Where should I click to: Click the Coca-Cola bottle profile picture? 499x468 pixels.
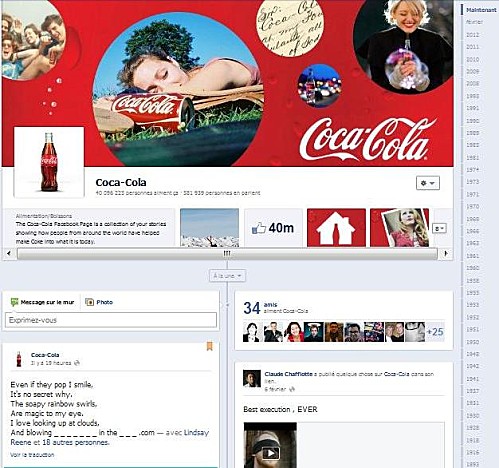49,162
